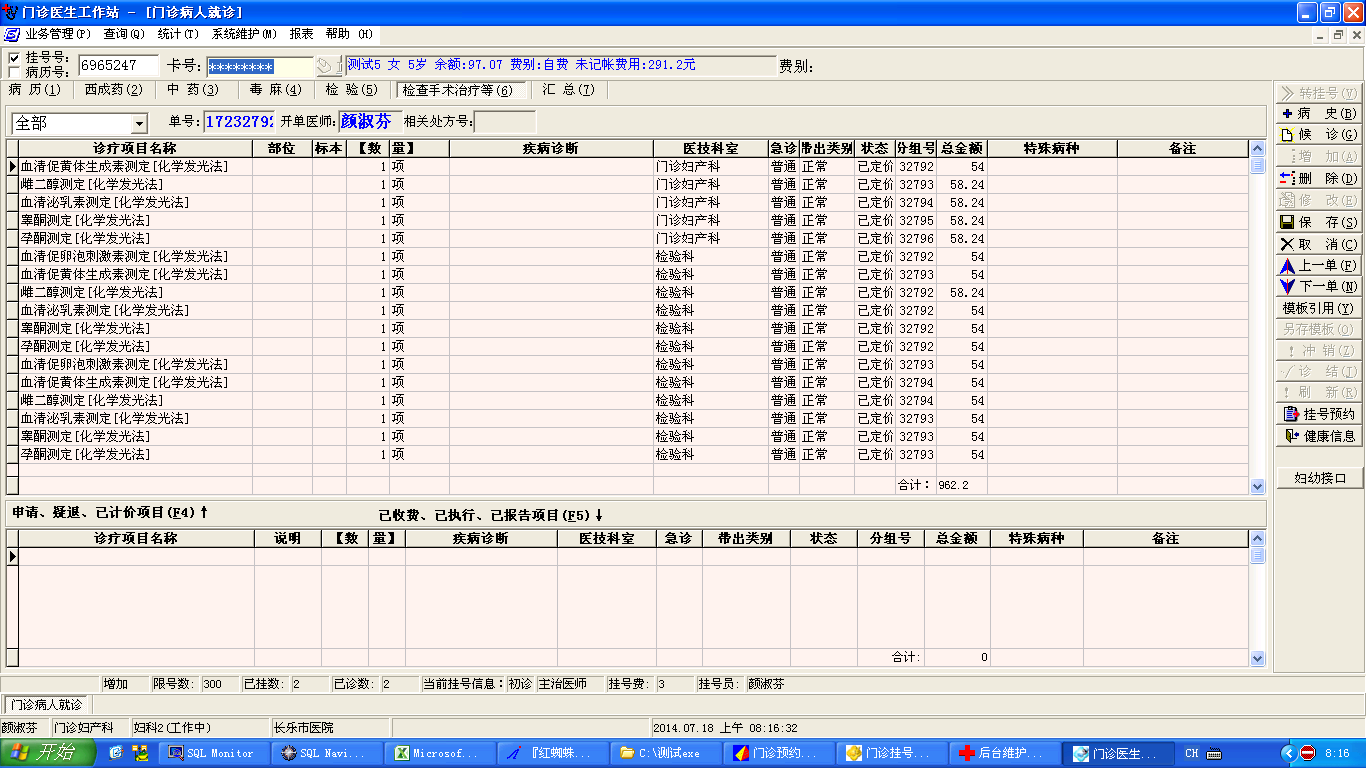This screenshot has width=1366, height=768.
Task: Click the 妇幼接口 button
Action: 1319,478
